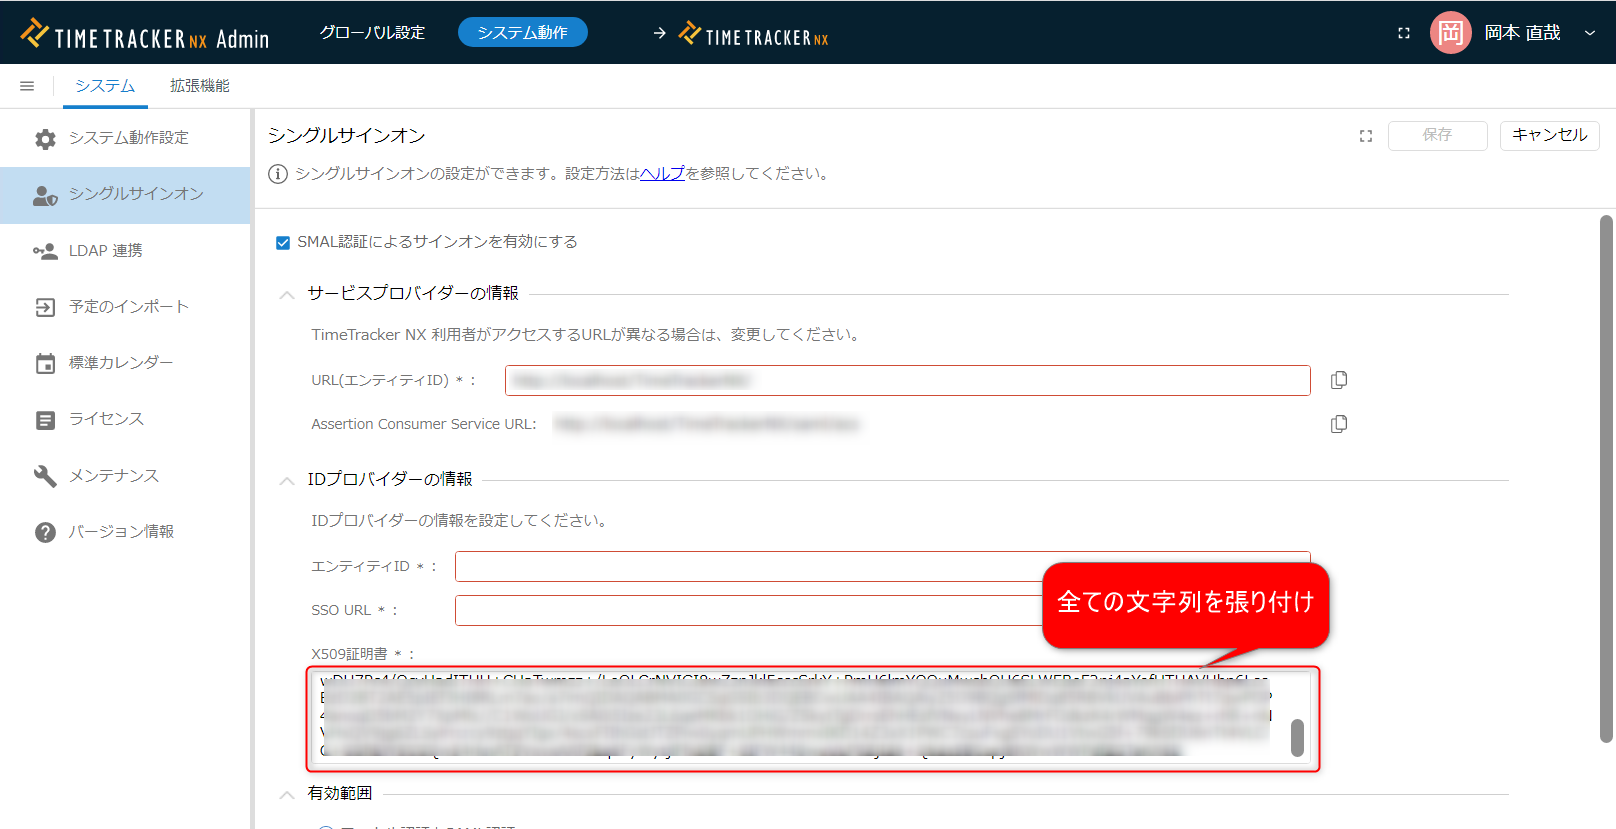Image resolution: width=1616 pixels, height=829 pixels.
Task: Toggle SAML sign-on enable checkbox
Action: (283, 243)
